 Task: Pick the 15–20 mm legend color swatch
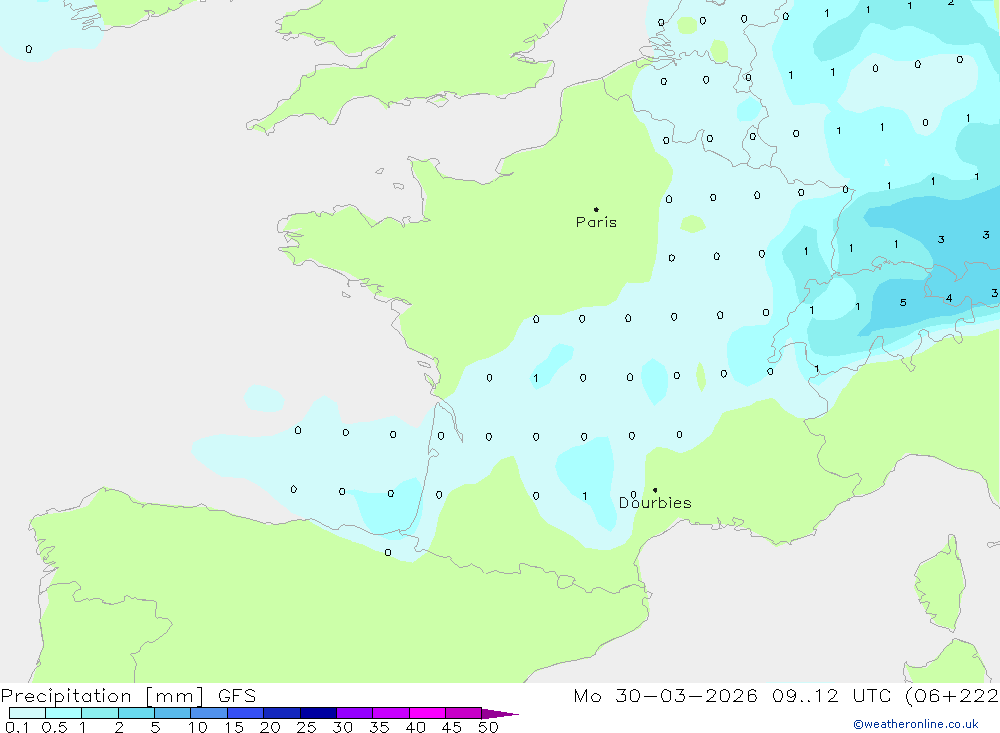coord(246,713)
